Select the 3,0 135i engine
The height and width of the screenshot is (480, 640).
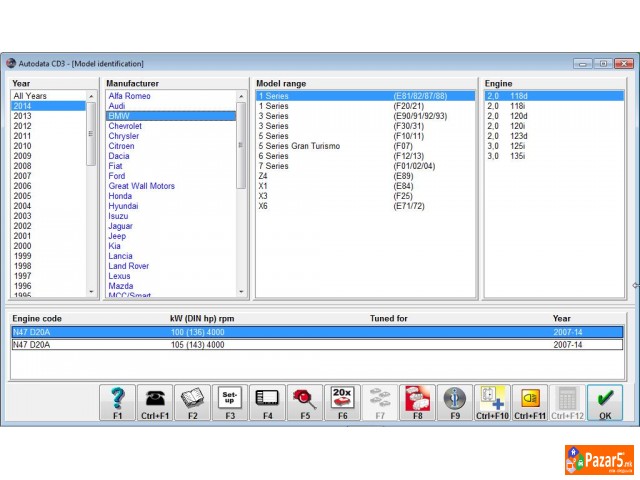coord(554,156)
